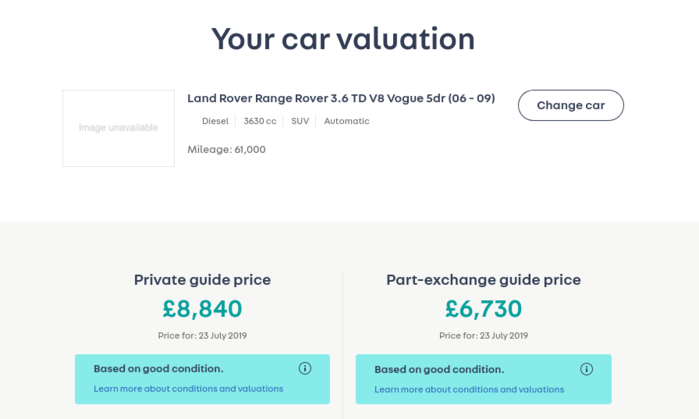Click the Diesel fuel type label
Viewport: 699px width, 419px height.
[x=215, y=121]
